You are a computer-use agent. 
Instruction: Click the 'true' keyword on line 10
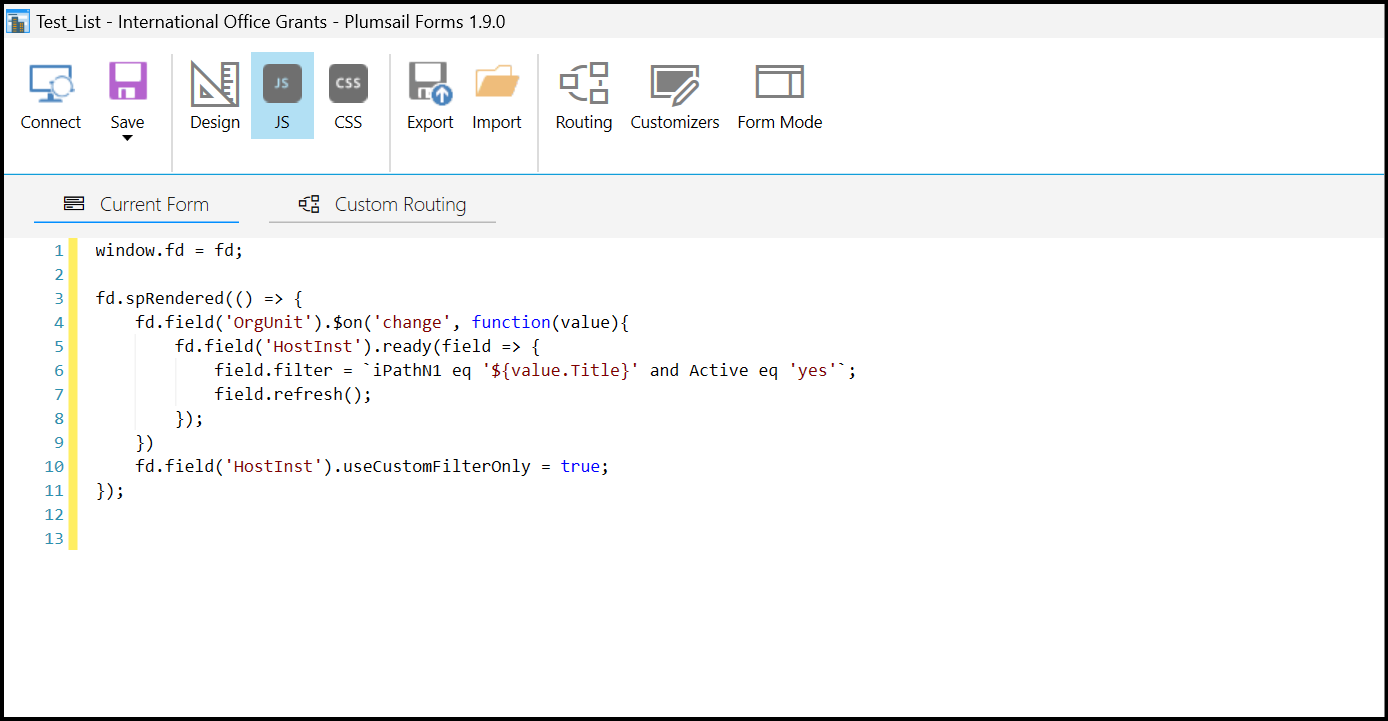pyautogui.click(x=580, y=466)
